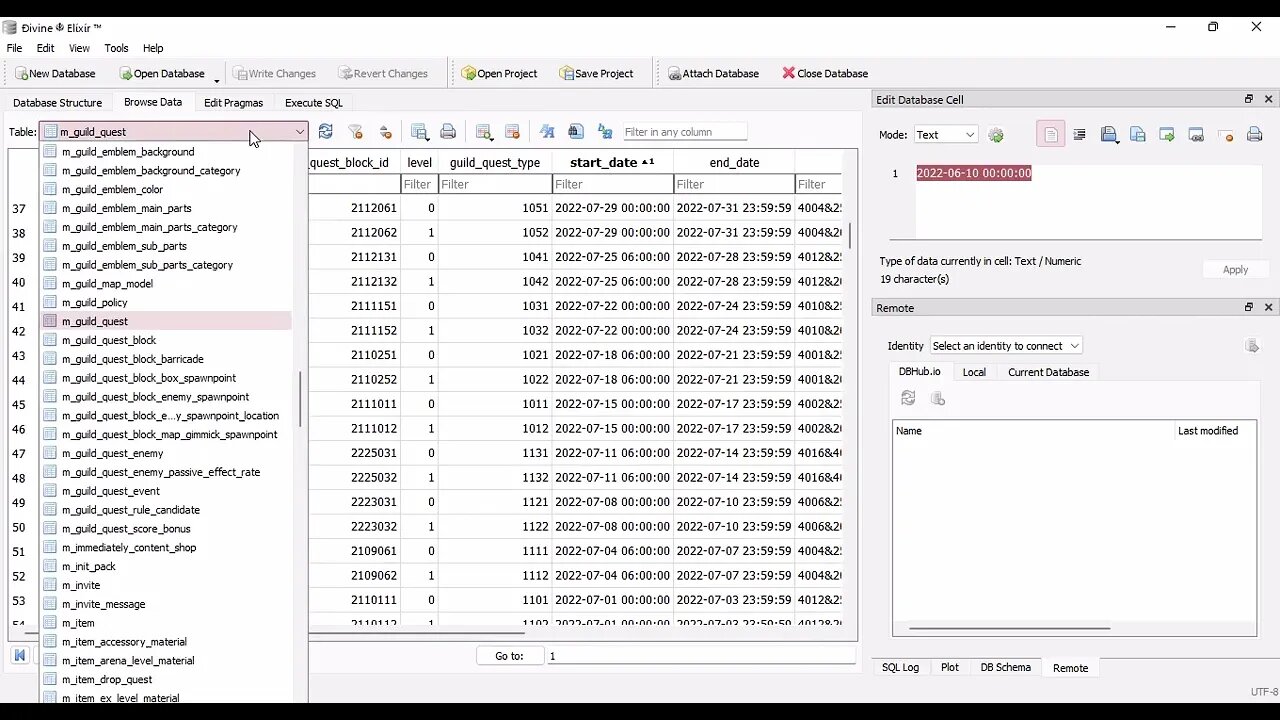
Task: Show the Plot bottom tab
Action: pos(950,667)
